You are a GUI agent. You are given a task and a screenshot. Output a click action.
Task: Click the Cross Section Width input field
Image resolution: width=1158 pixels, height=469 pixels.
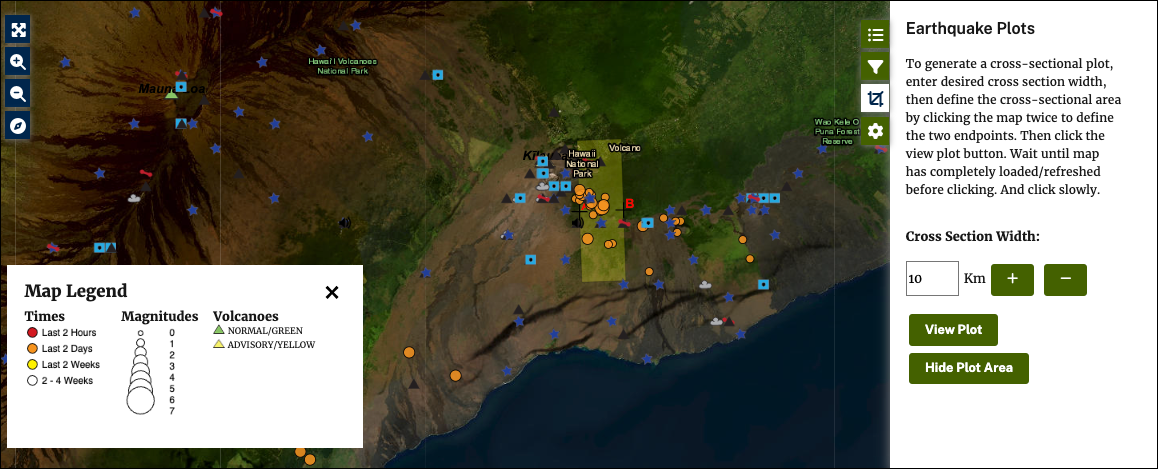(x=932, y=279)
